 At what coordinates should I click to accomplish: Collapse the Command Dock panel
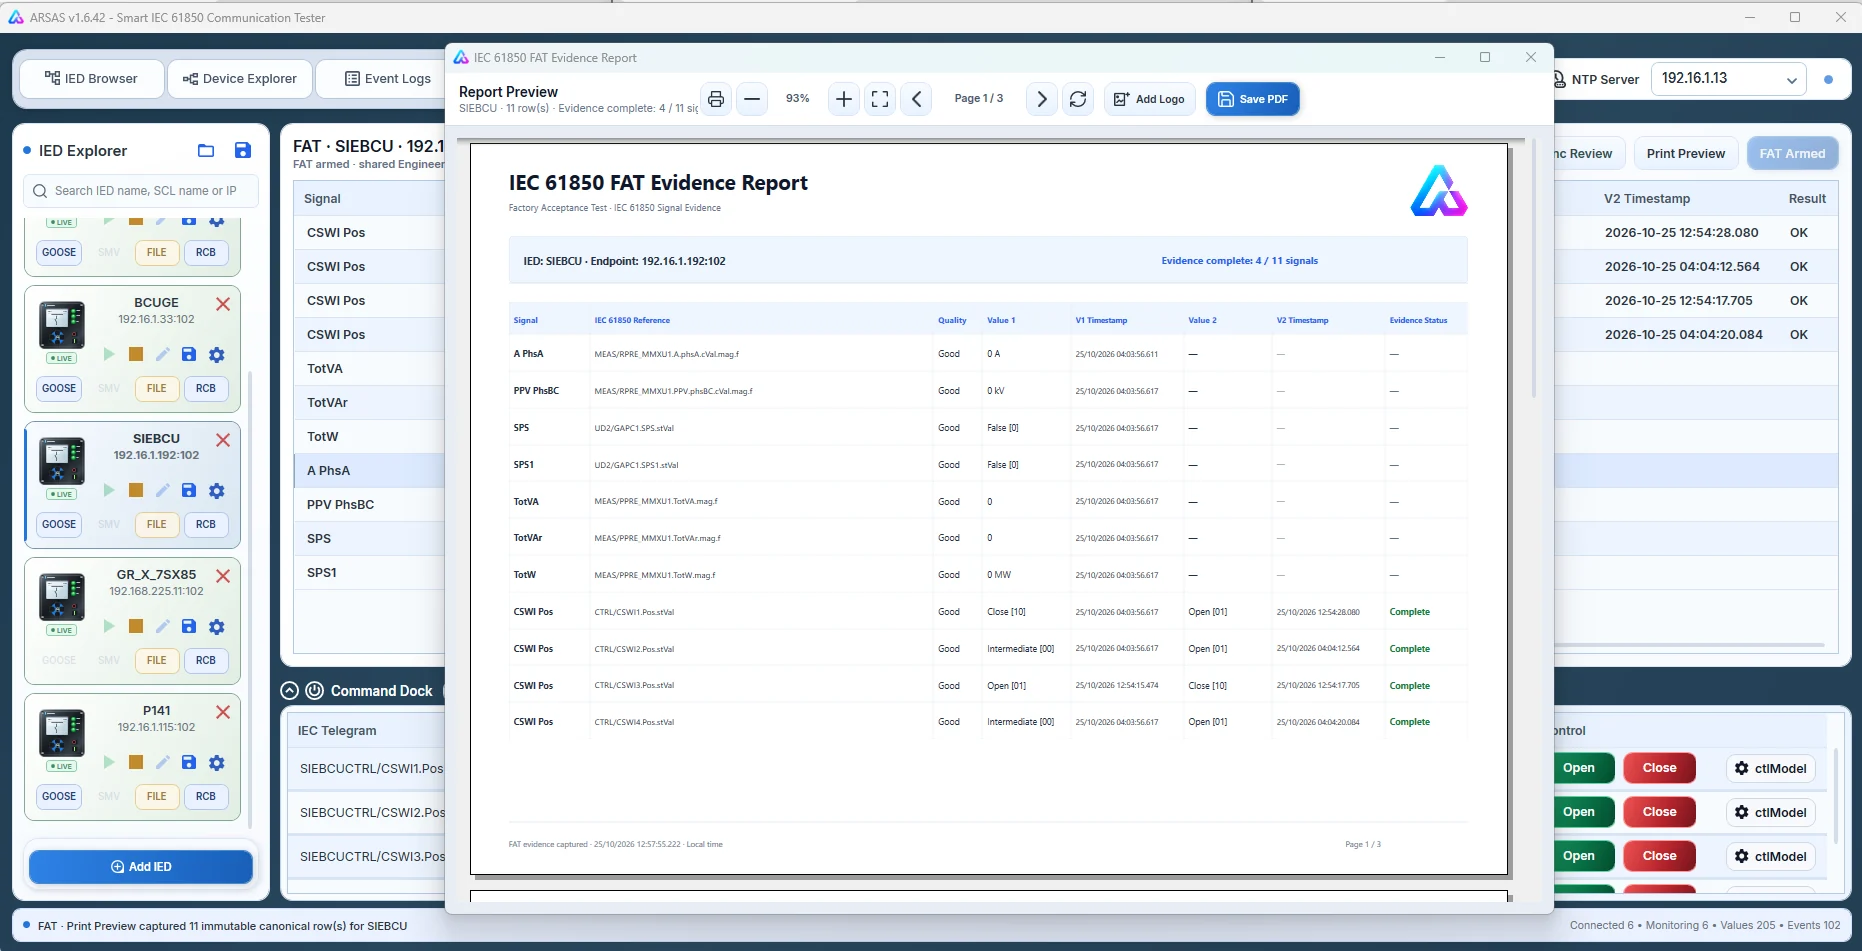coord(290,691)
